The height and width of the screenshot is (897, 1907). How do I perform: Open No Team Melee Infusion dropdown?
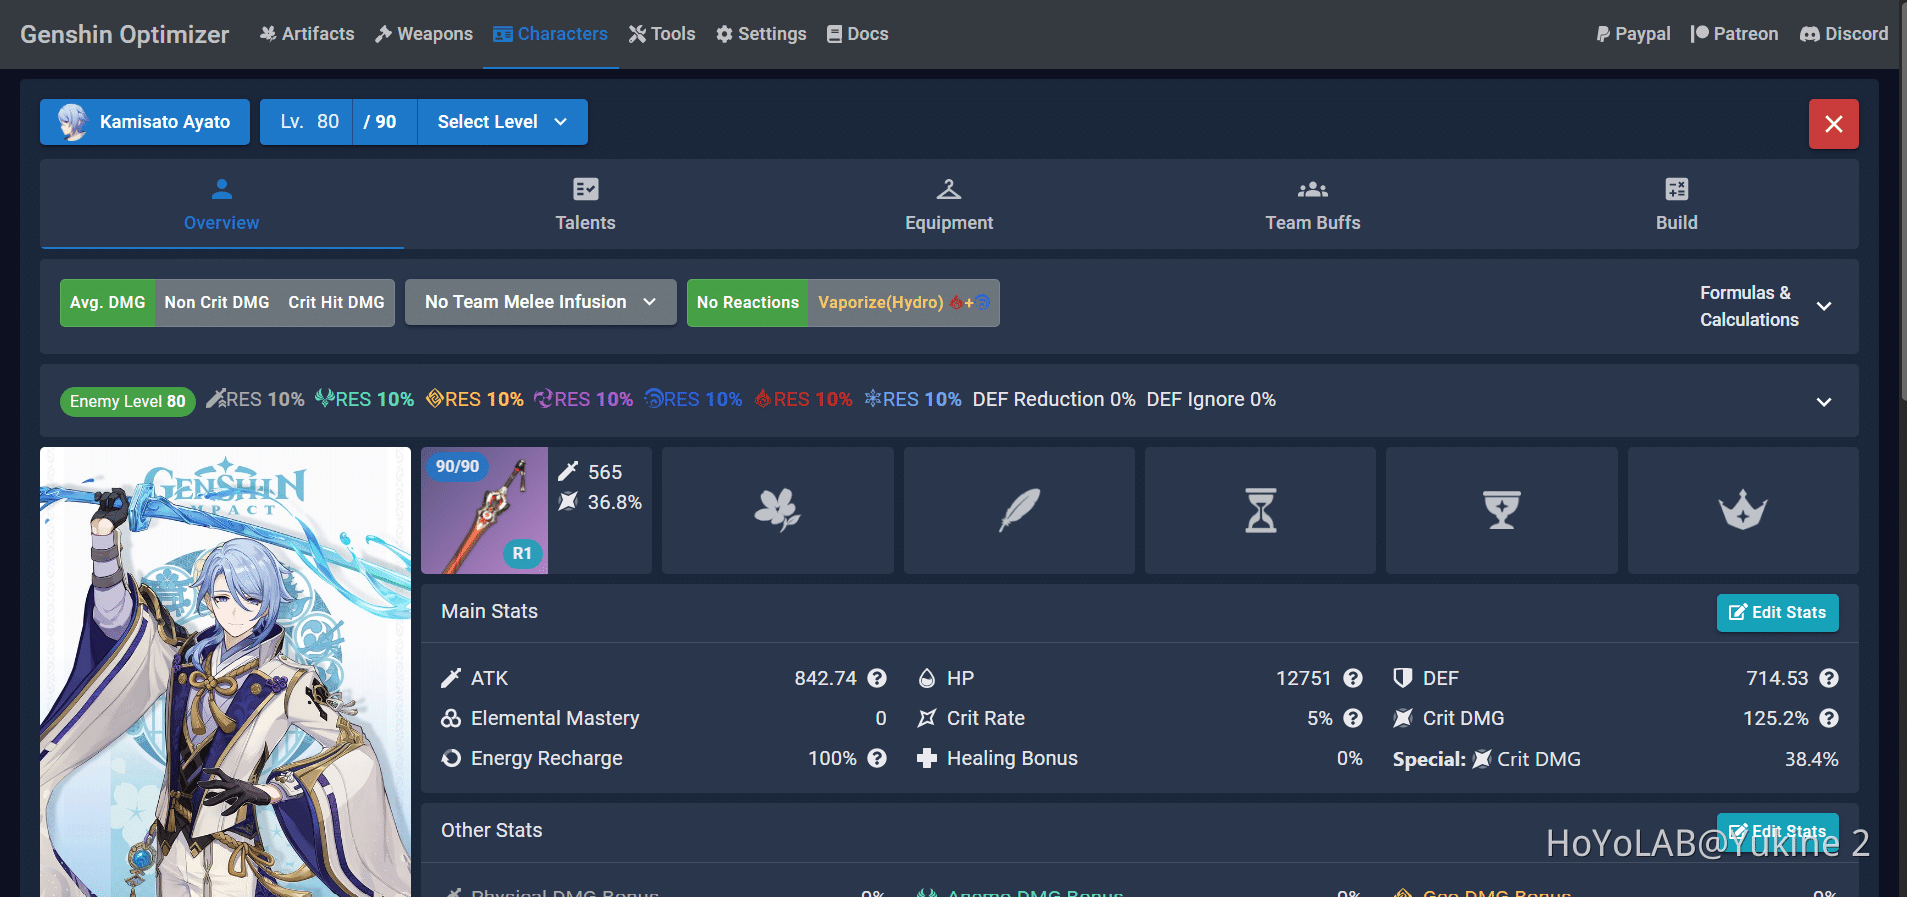pos(540,302)
